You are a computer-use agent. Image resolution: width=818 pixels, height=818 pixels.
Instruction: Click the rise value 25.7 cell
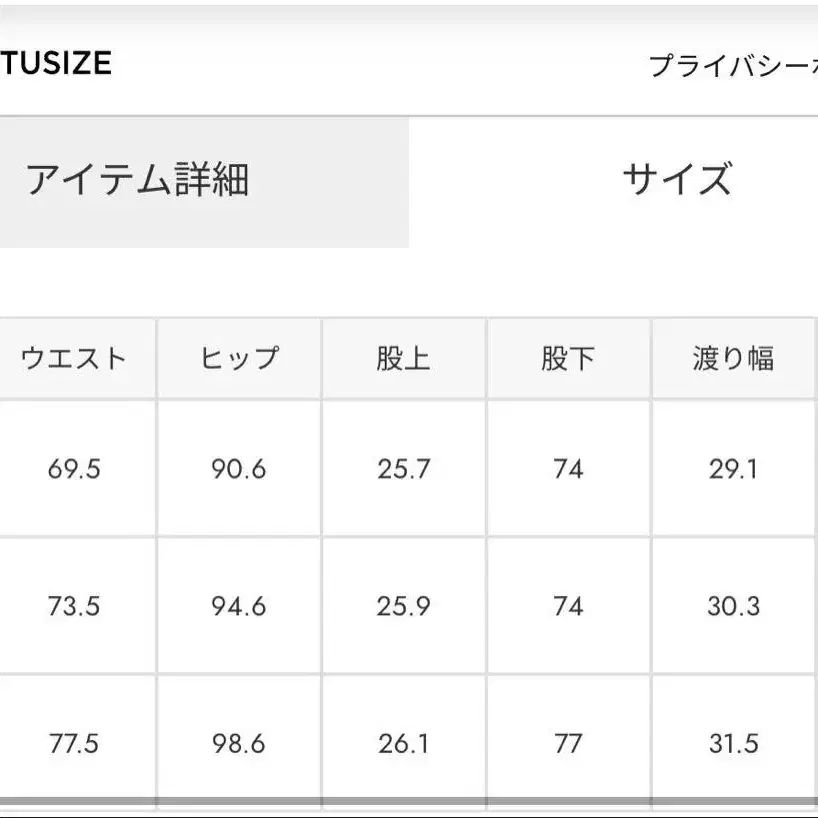coord(403,469)
